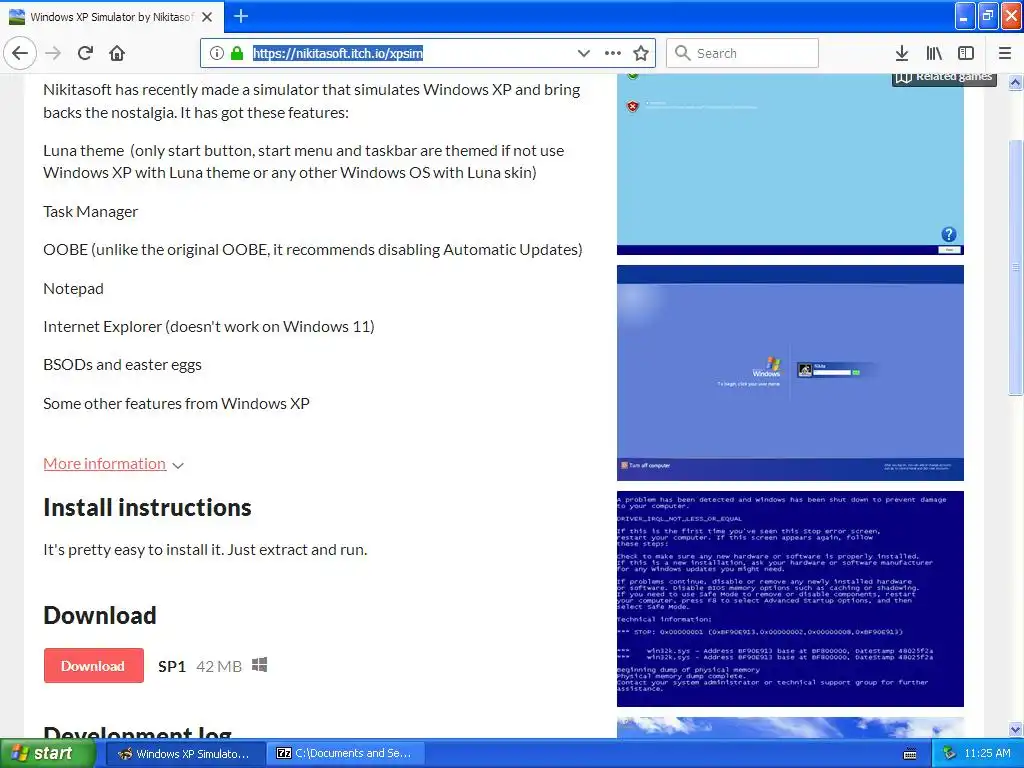Open the page actions three-dot menu
This screenshot has height=768, width=1024.
click(613, 53)
